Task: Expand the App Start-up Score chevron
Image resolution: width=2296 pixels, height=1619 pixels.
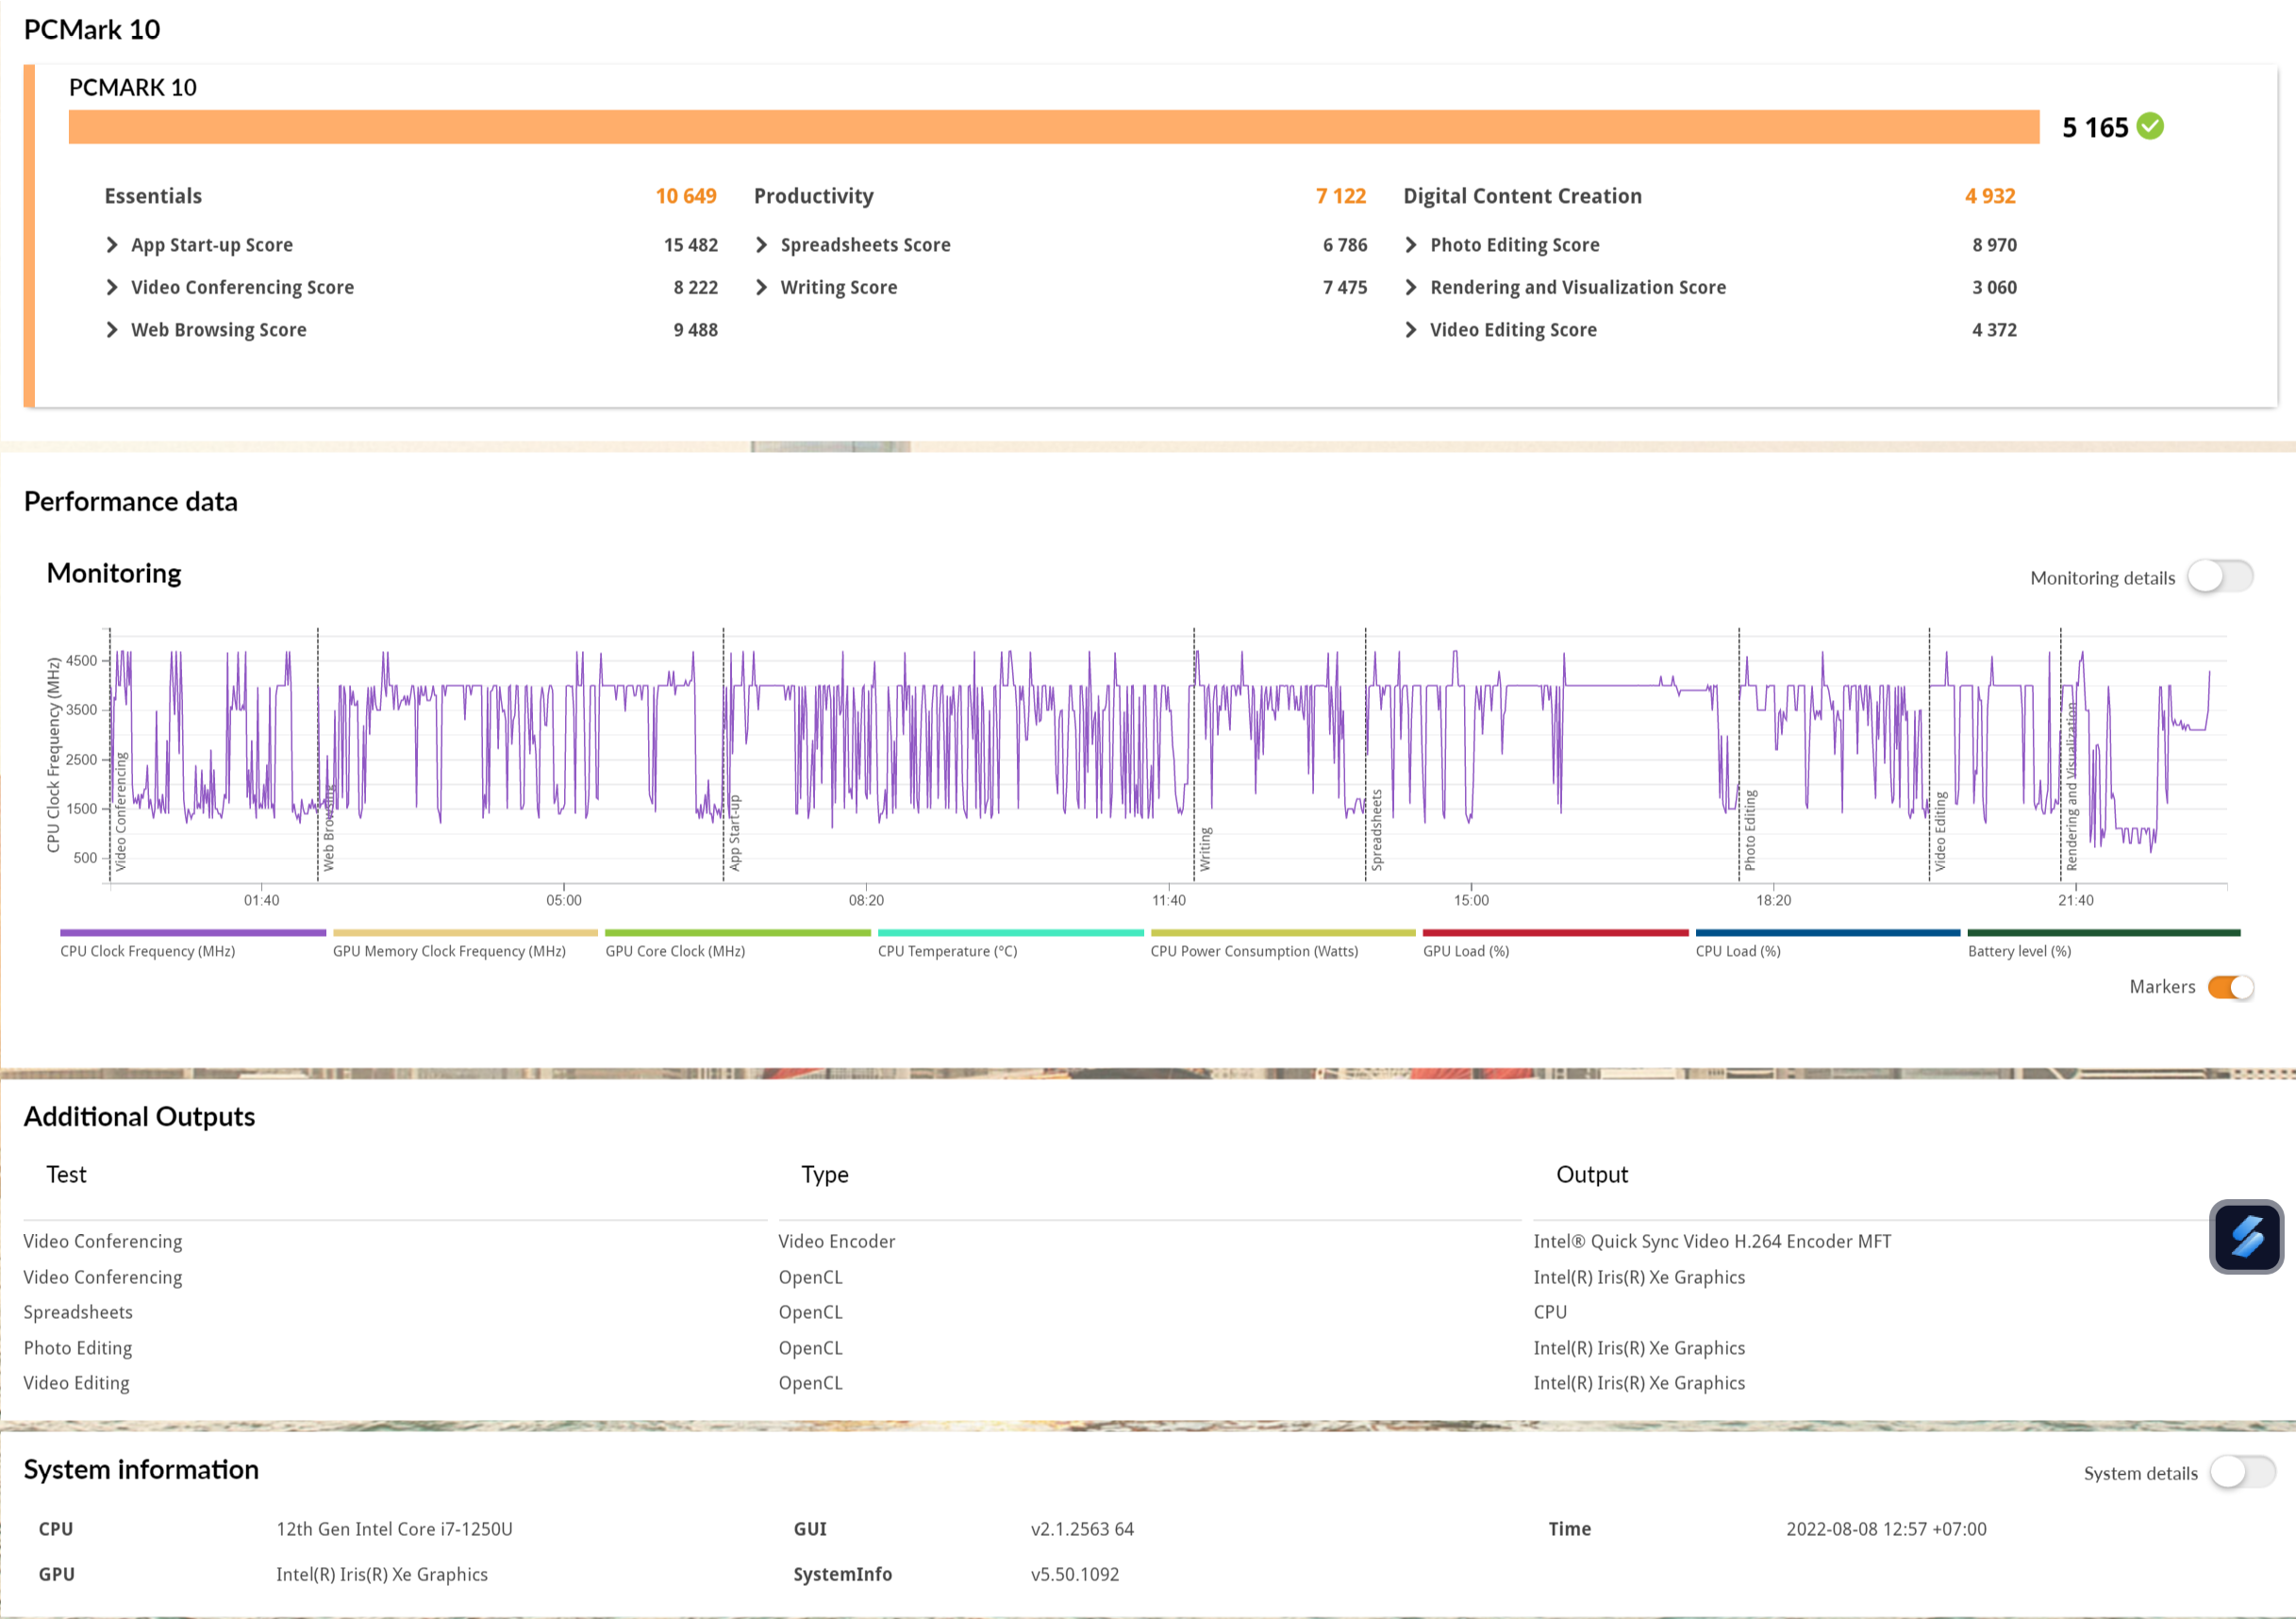Action: 112,245
